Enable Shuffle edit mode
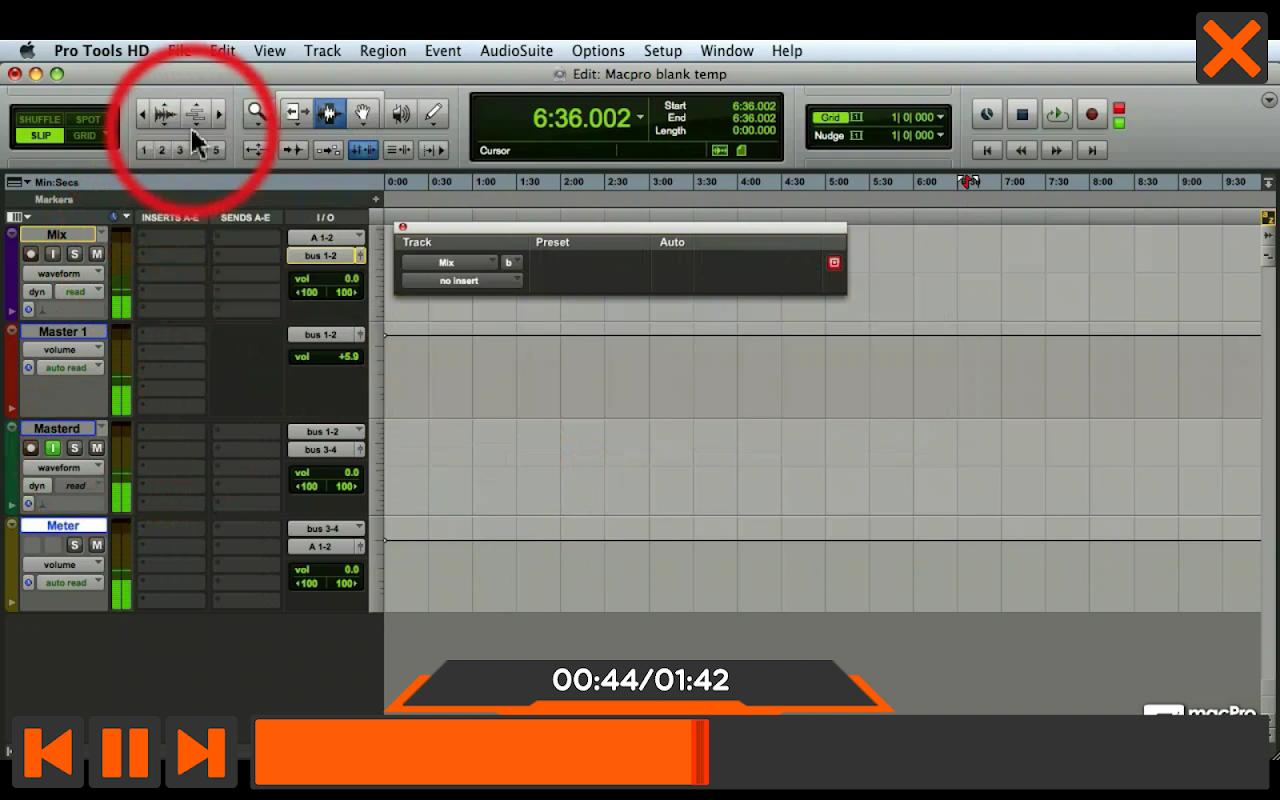 (40, 120)
